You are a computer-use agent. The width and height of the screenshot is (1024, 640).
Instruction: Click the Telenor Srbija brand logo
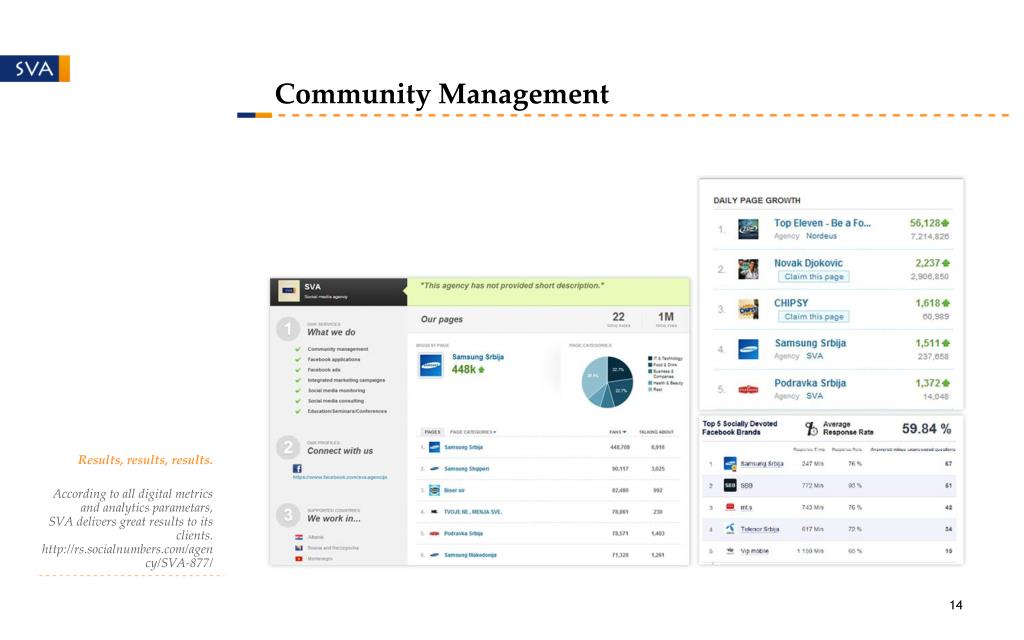point(730,528)
